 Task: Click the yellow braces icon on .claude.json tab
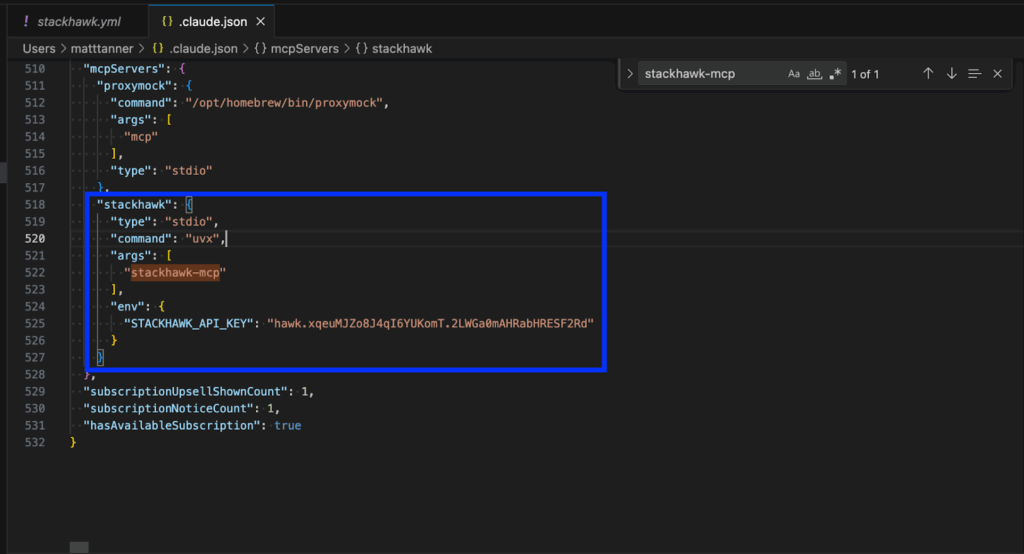coord(167,21)
